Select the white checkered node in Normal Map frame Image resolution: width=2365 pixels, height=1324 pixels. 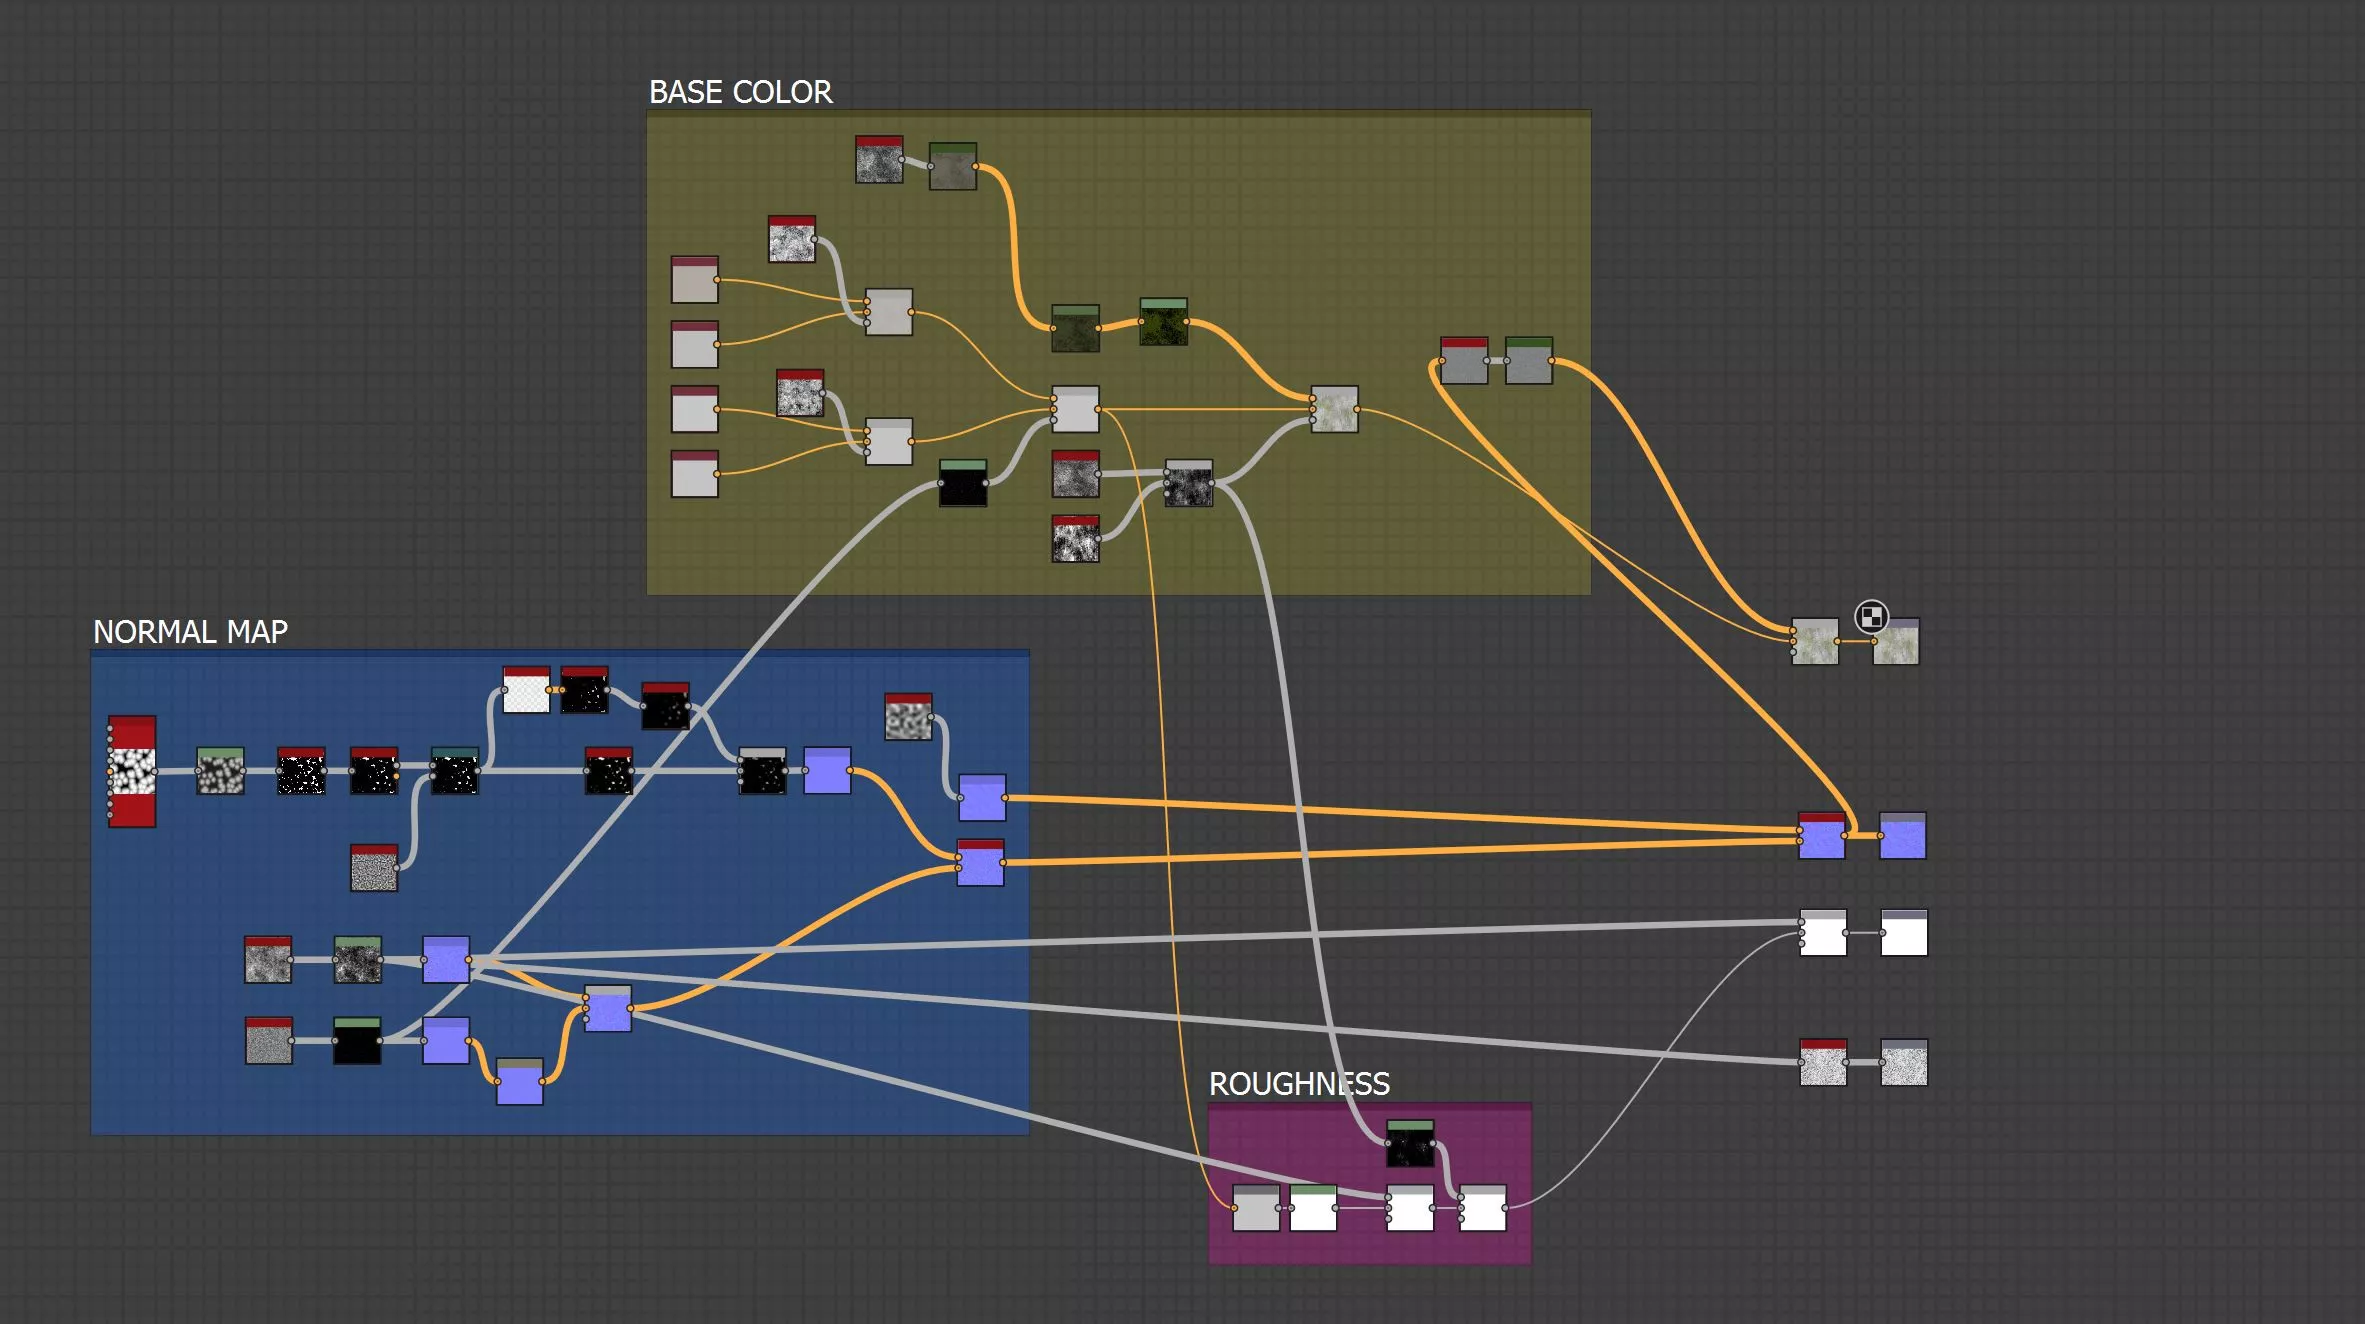pos(526,691)
